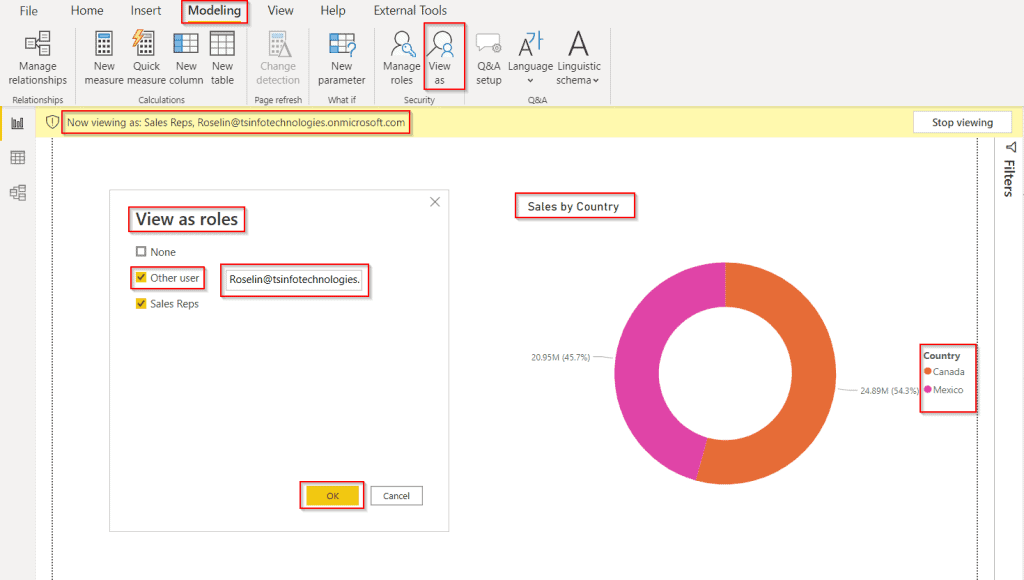Add a New table
1024x580 pixels.
point(222,59)
